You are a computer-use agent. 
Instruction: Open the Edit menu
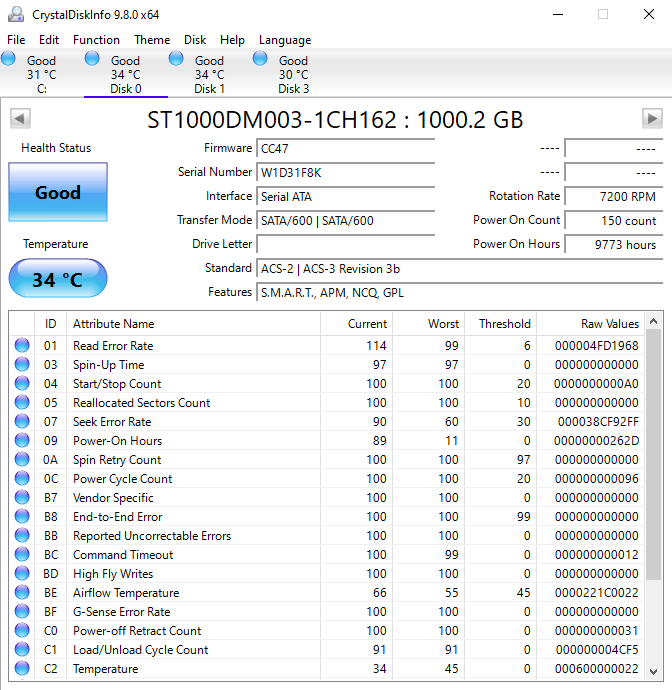coord(49,40)
